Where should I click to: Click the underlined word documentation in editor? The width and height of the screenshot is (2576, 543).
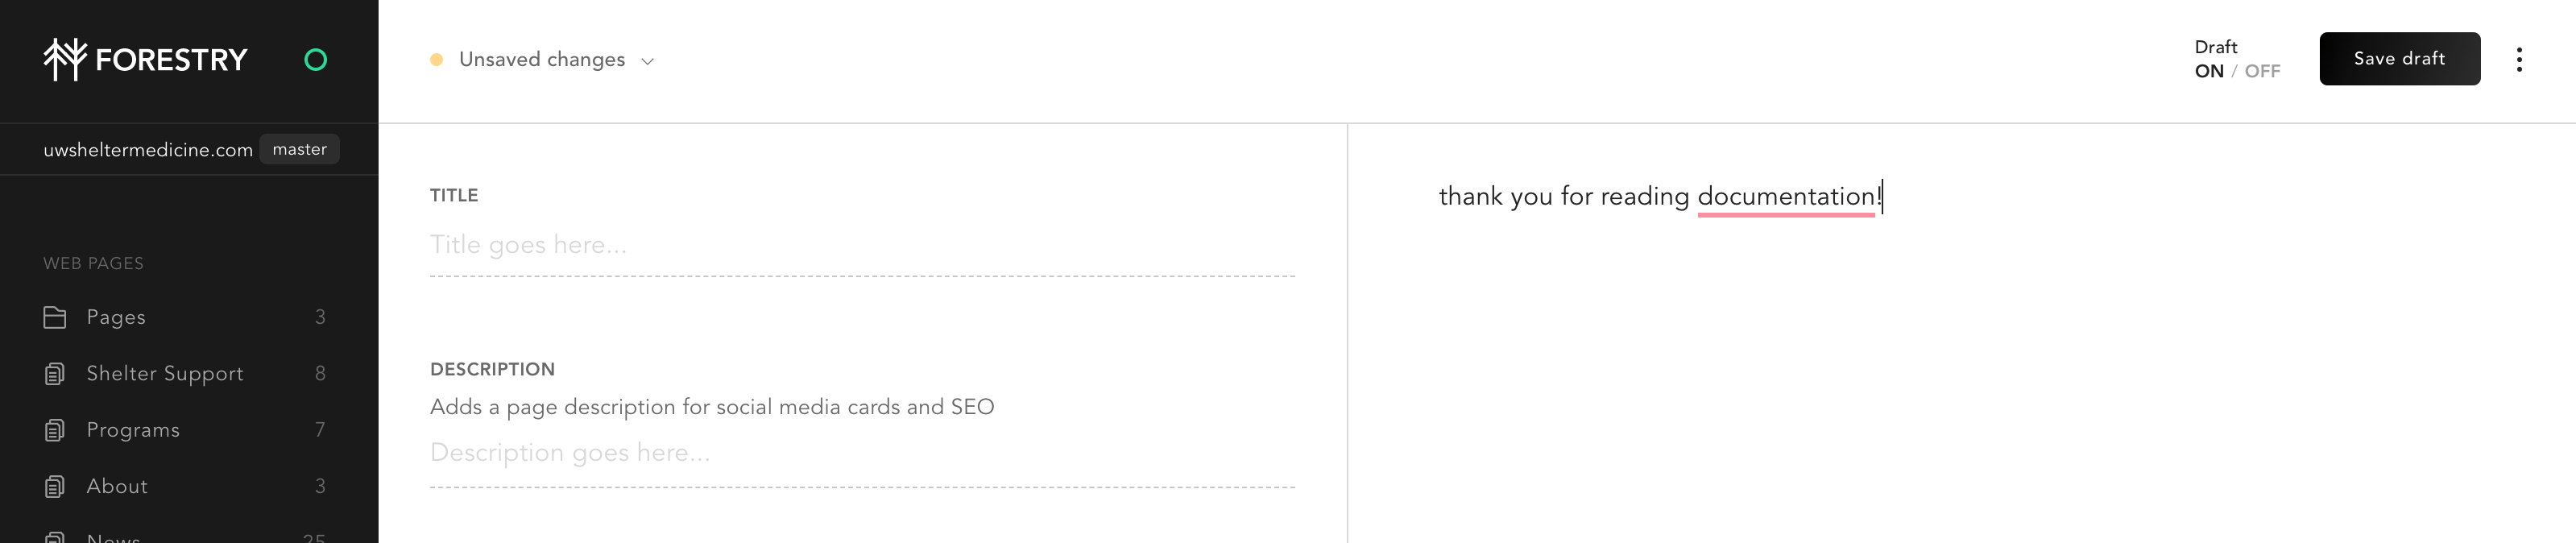(x=1785, y=196)
